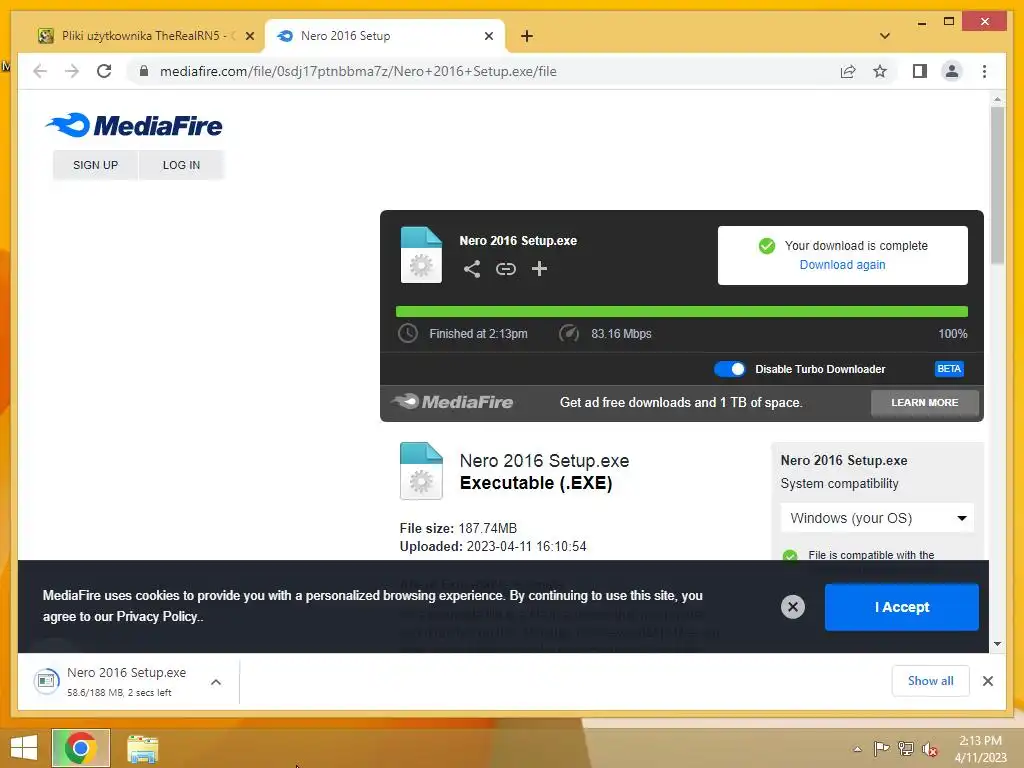Click the Download again link

pos(842,264)
